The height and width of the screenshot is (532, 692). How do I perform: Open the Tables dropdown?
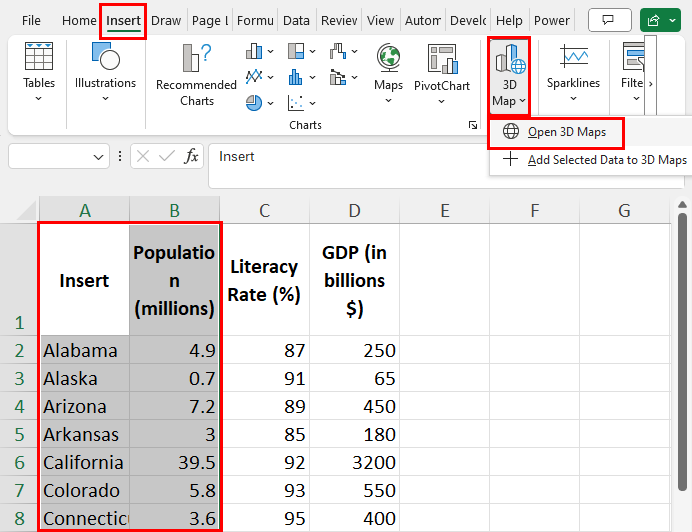point(39,72)
